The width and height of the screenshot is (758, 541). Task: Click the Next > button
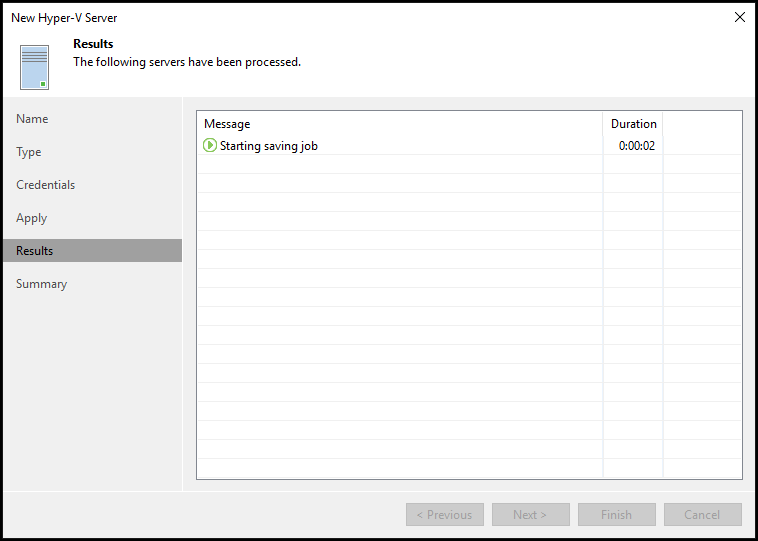(531, 514)
